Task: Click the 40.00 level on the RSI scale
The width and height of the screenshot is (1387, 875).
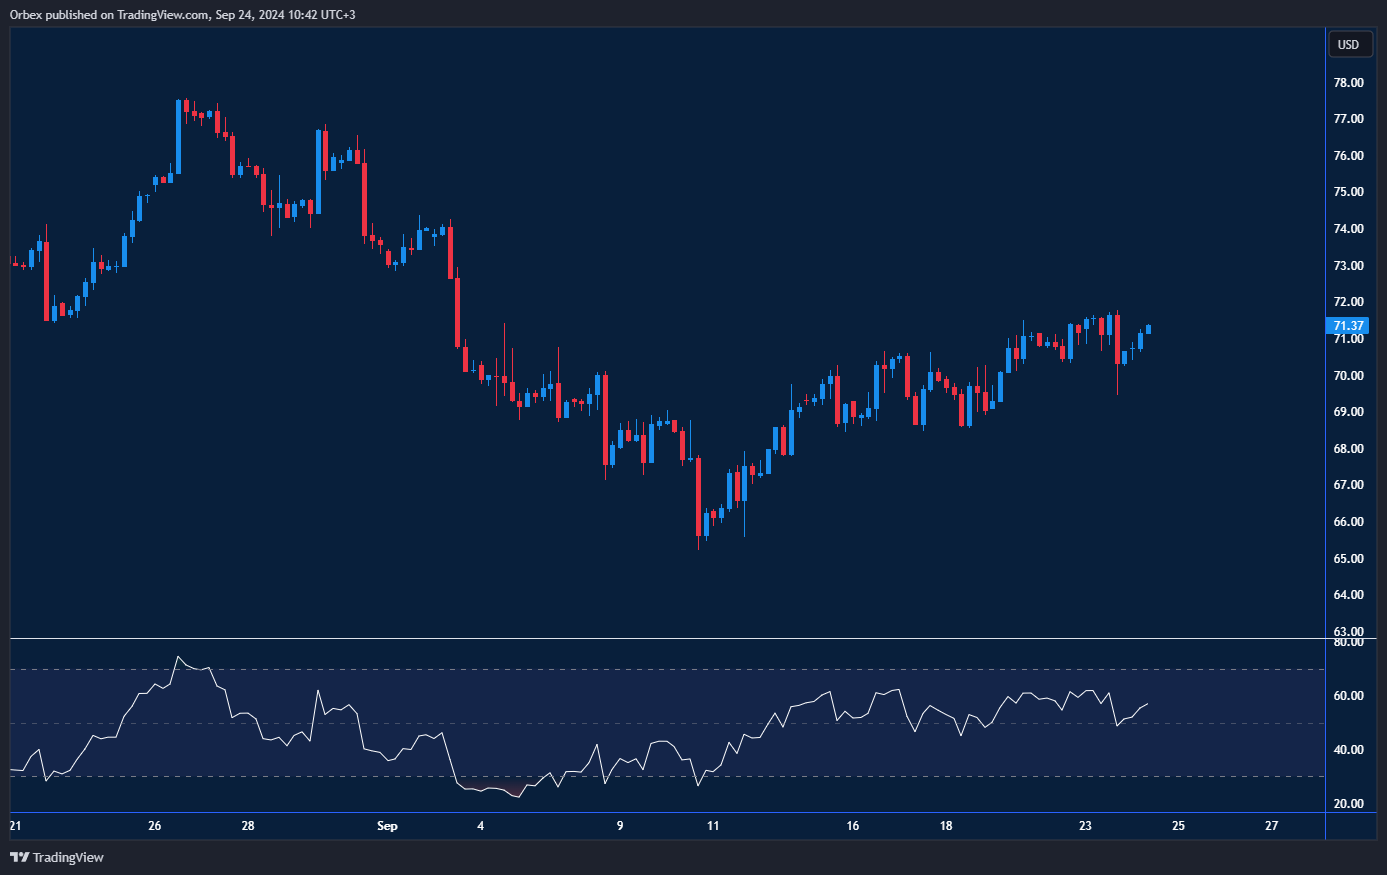Action: 1349,750
